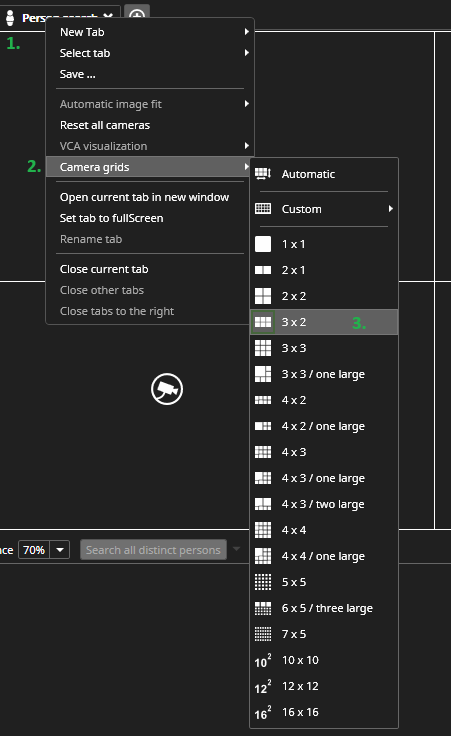Add a new tab with the plus button
The image size is (451, 736).
pyautogui.click(x=137, y=15)
